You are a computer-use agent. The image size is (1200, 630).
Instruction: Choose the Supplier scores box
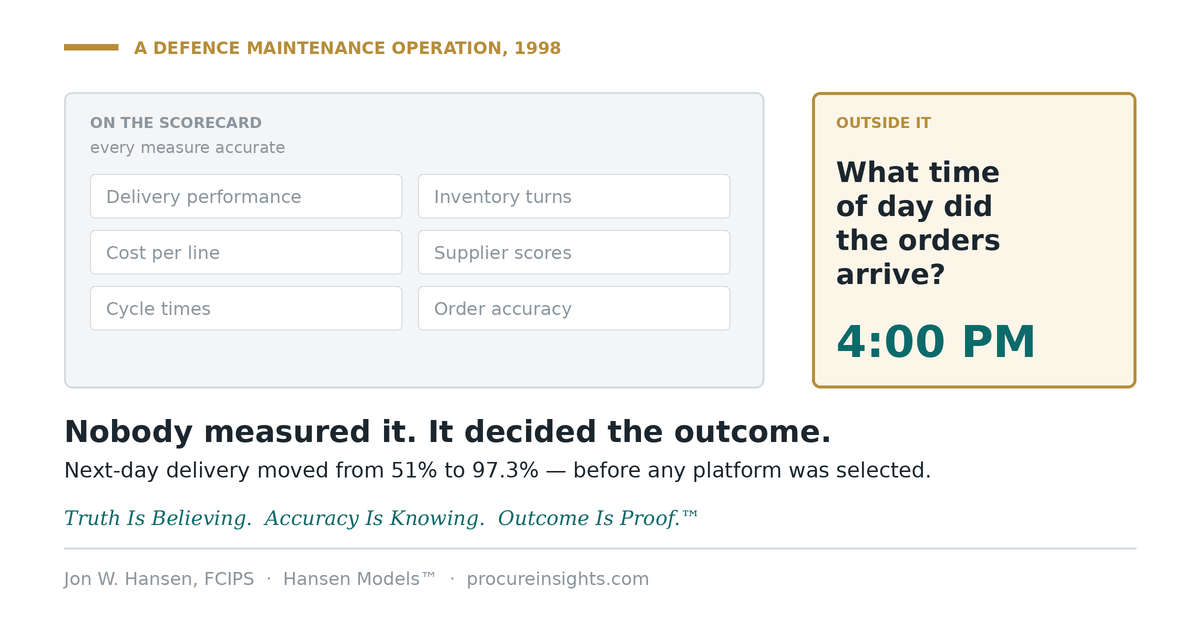(574, 252)
